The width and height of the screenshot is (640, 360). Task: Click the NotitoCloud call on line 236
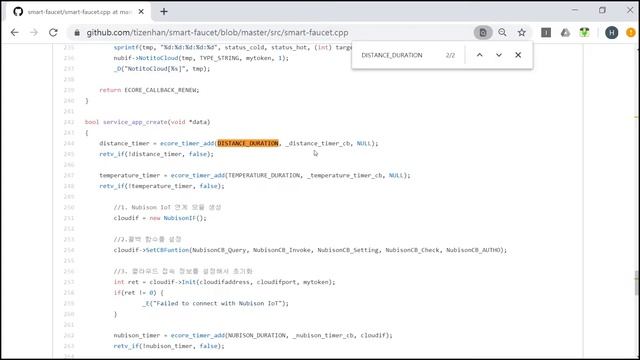[157, 58]
